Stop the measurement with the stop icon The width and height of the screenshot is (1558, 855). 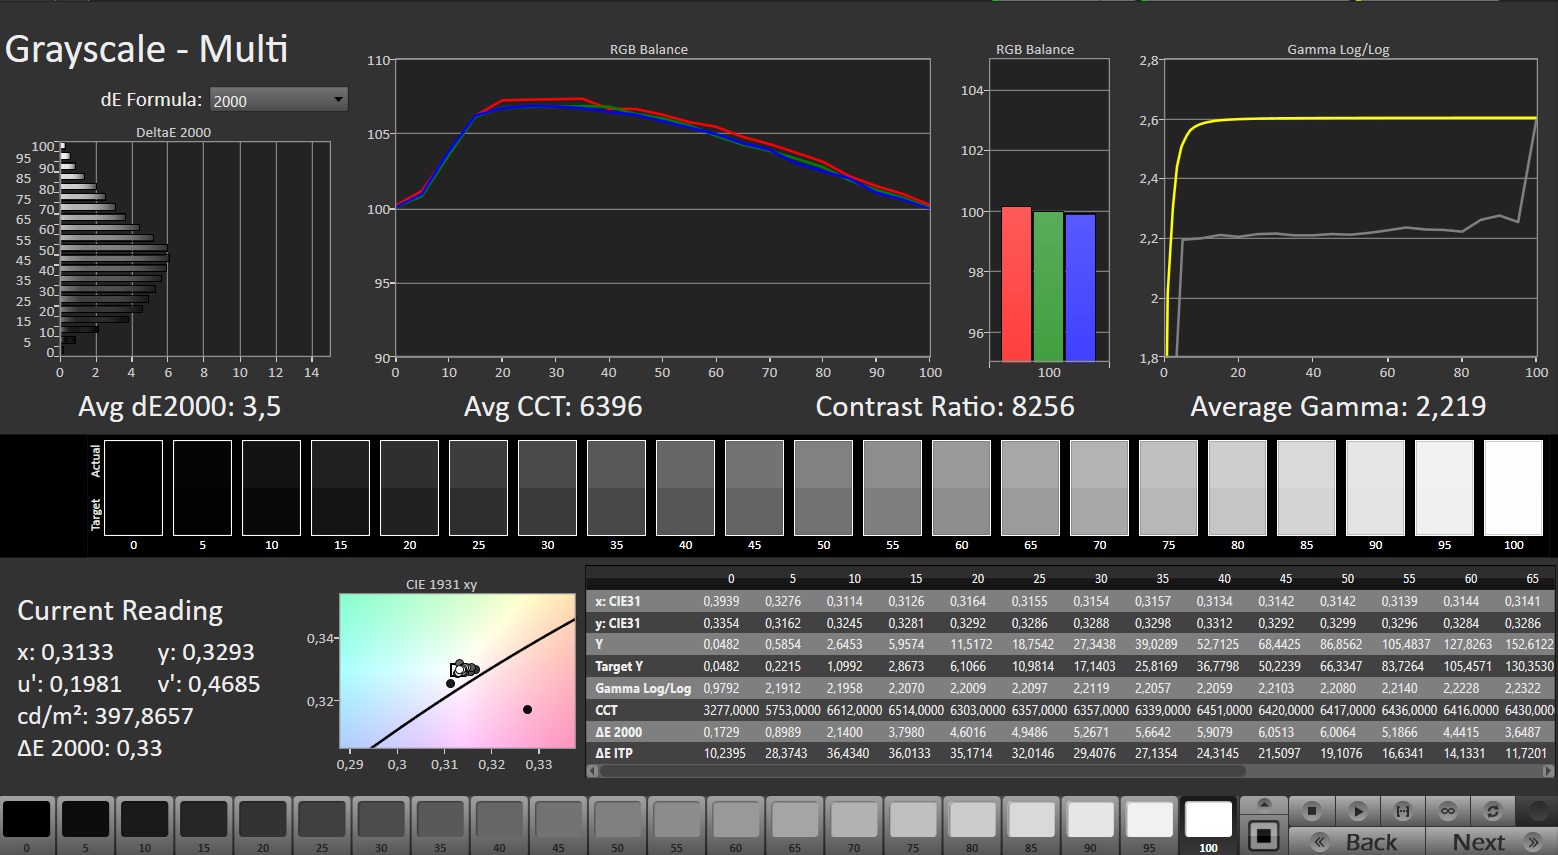(x=1312, y=811)
